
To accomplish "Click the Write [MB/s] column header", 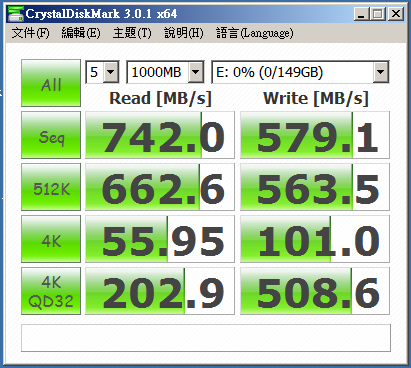I will 316,99.
